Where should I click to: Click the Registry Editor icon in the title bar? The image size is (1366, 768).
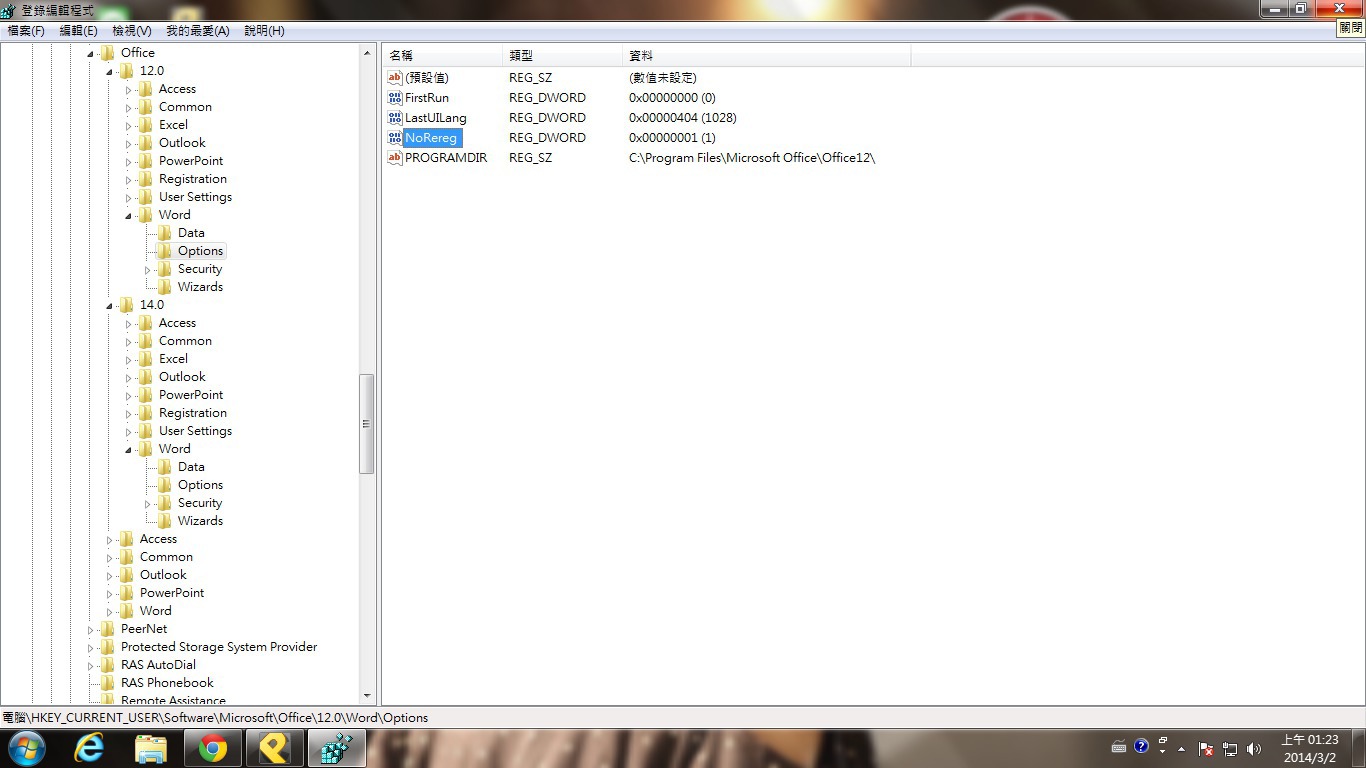point(9,10)
